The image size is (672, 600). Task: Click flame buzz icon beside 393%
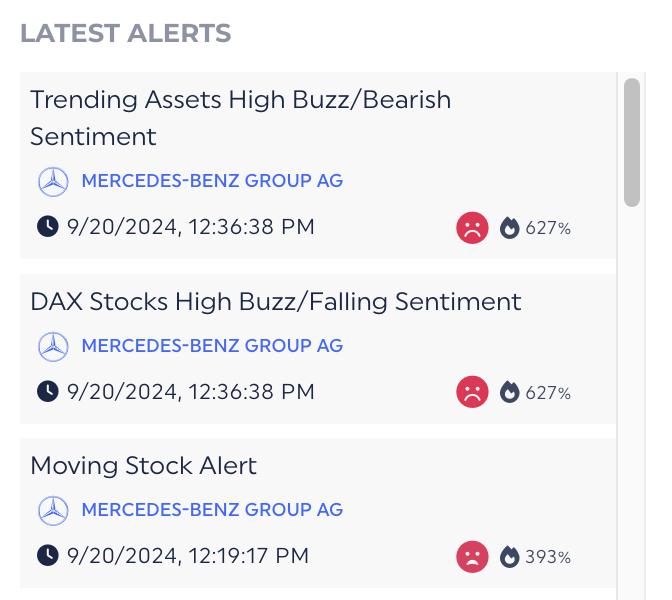[x=510, y=556]
